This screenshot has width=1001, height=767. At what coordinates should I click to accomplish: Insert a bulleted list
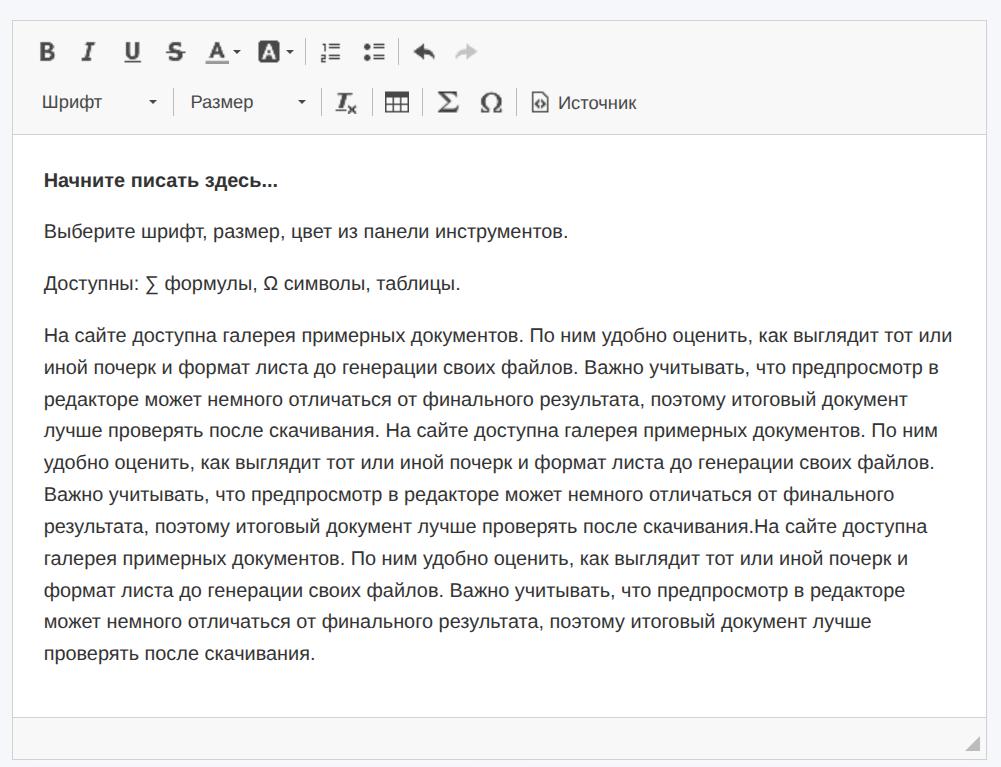click(x=375, y=51)
